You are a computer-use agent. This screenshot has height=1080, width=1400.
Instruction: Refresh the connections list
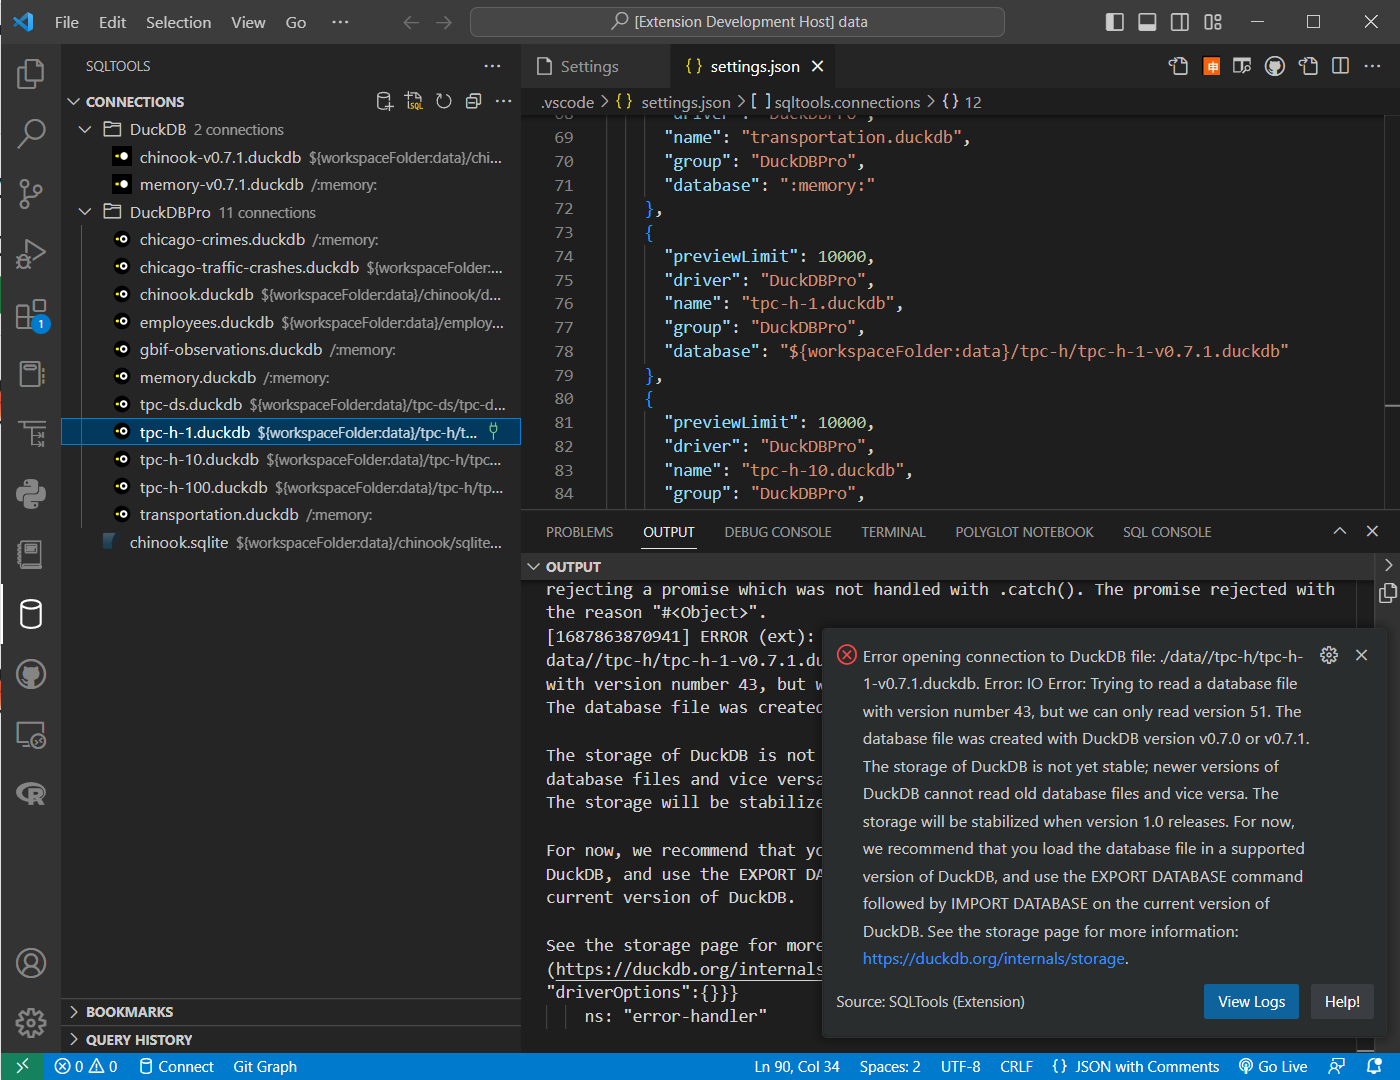pos(444,101)
